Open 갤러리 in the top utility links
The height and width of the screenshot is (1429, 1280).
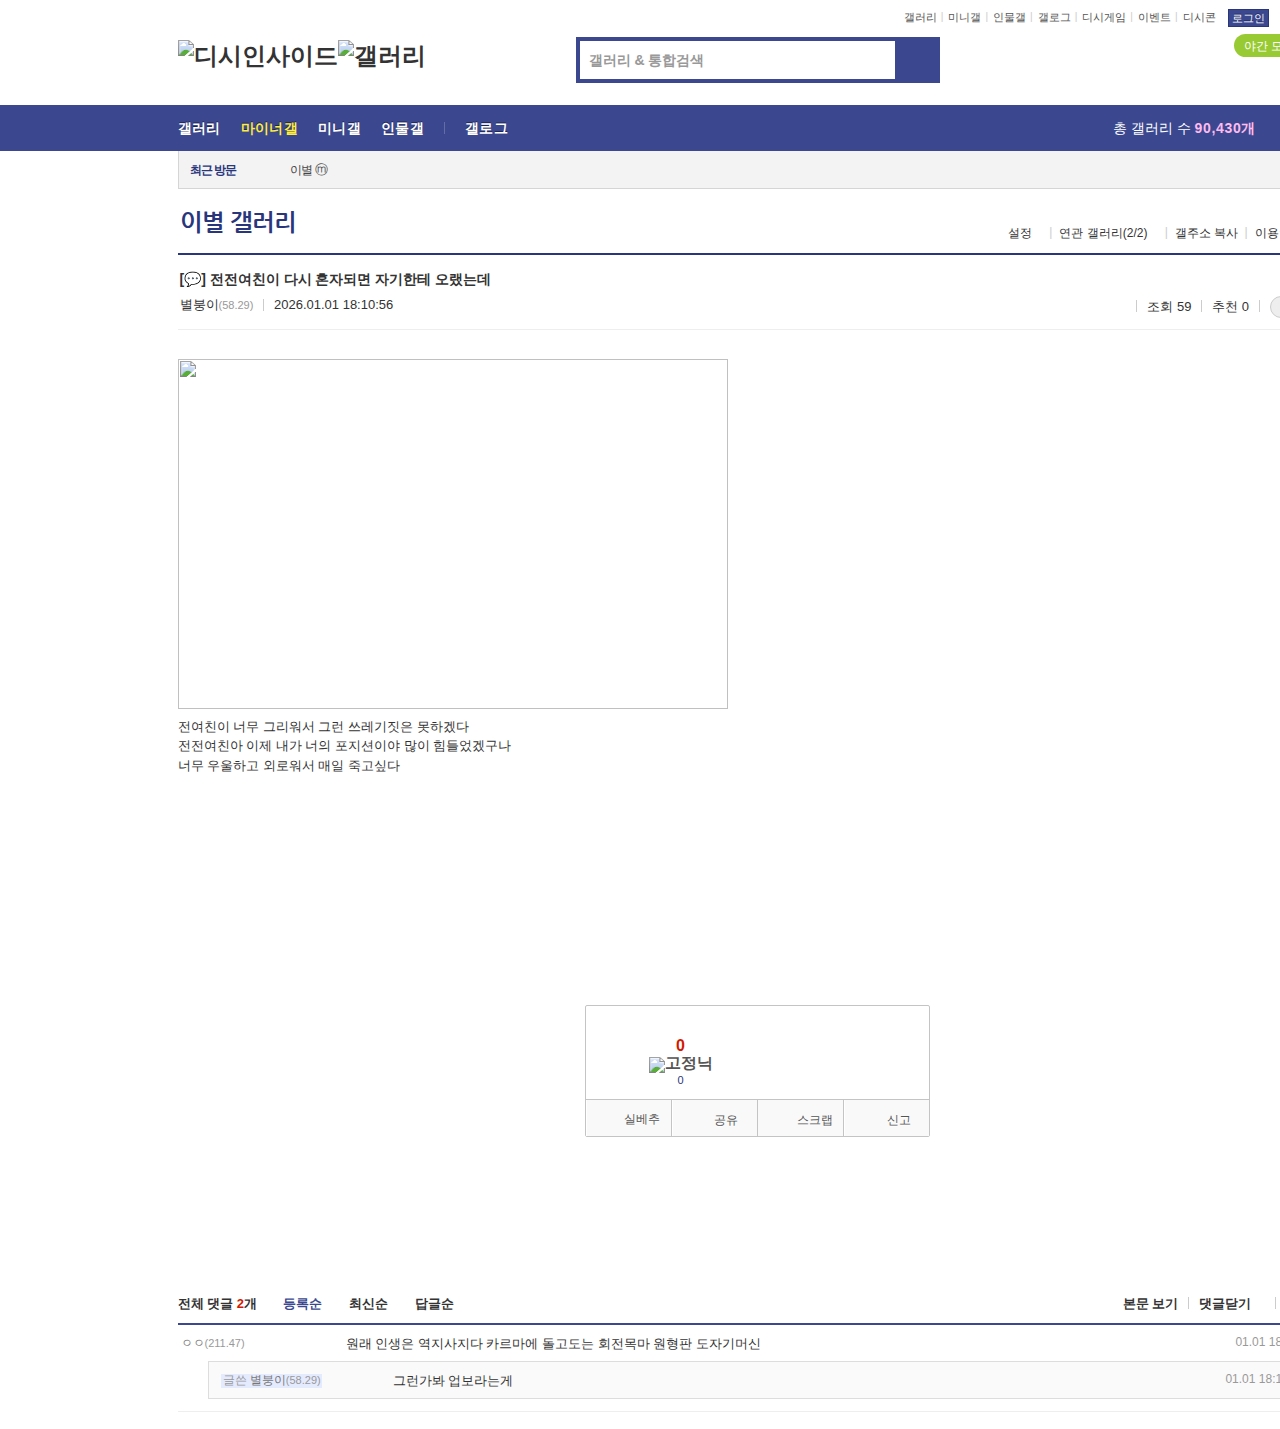click(920, 18)
